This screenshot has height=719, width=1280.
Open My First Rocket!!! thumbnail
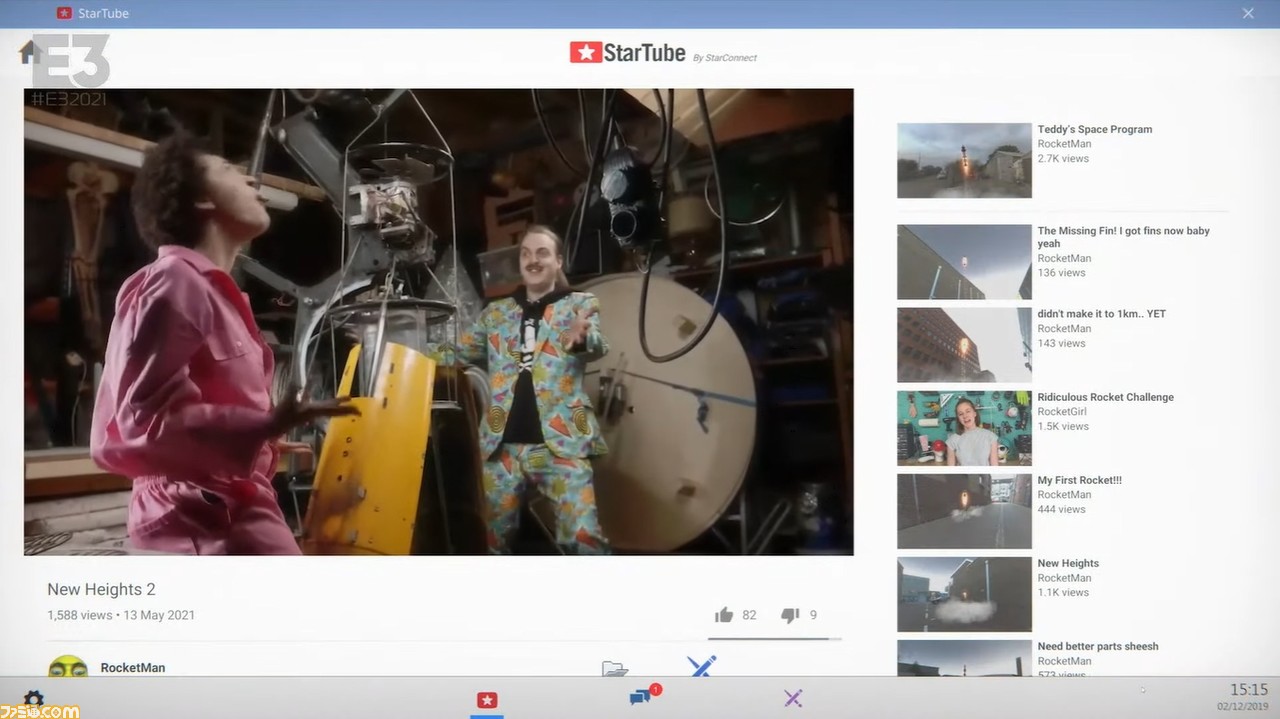(964, 511)
